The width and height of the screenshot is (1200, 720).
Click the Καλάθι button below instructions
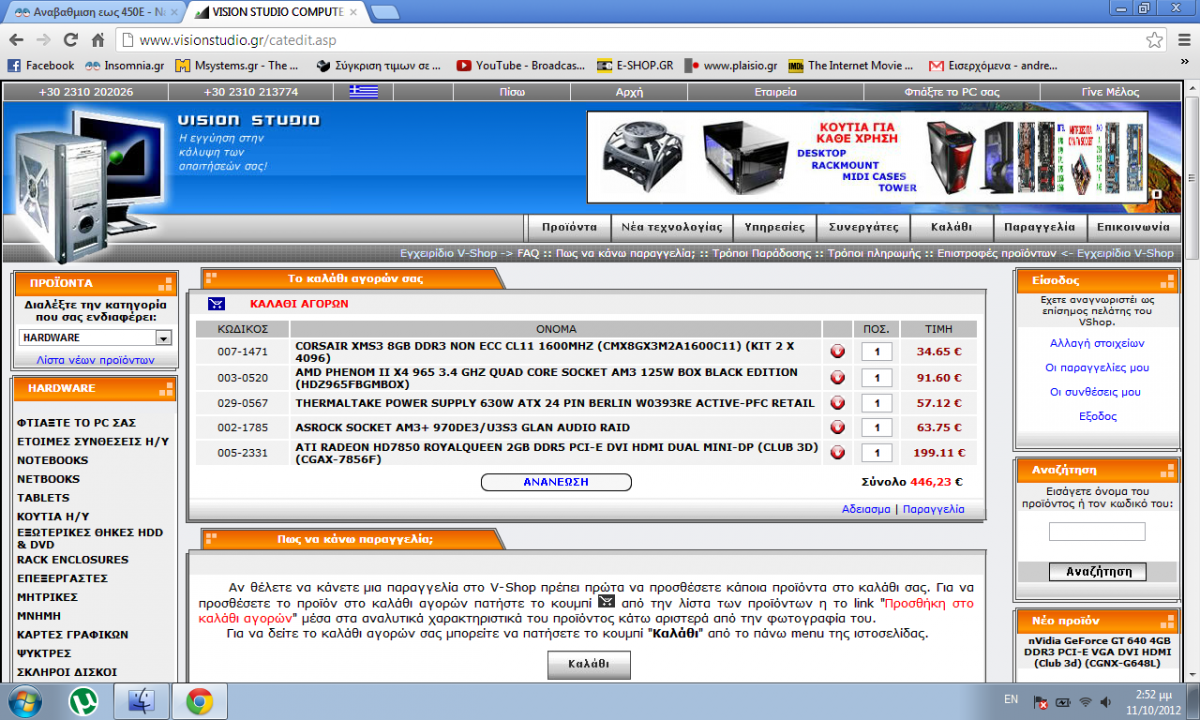click(x=589, y=664)
